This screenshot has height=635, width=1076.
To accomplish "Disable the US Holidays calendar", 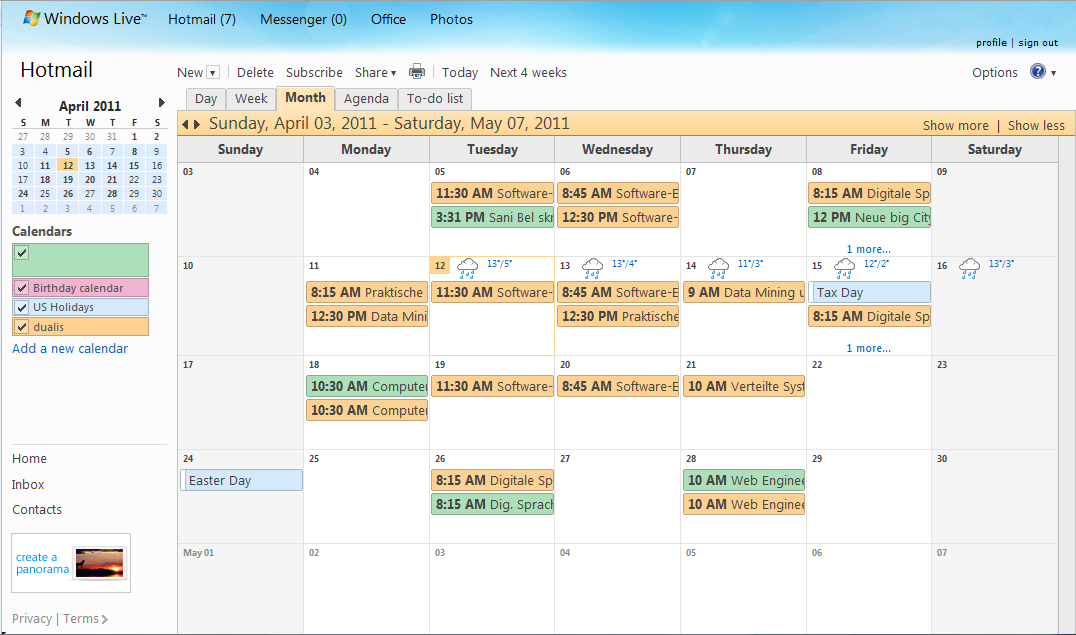I will [x=22, y=307].
